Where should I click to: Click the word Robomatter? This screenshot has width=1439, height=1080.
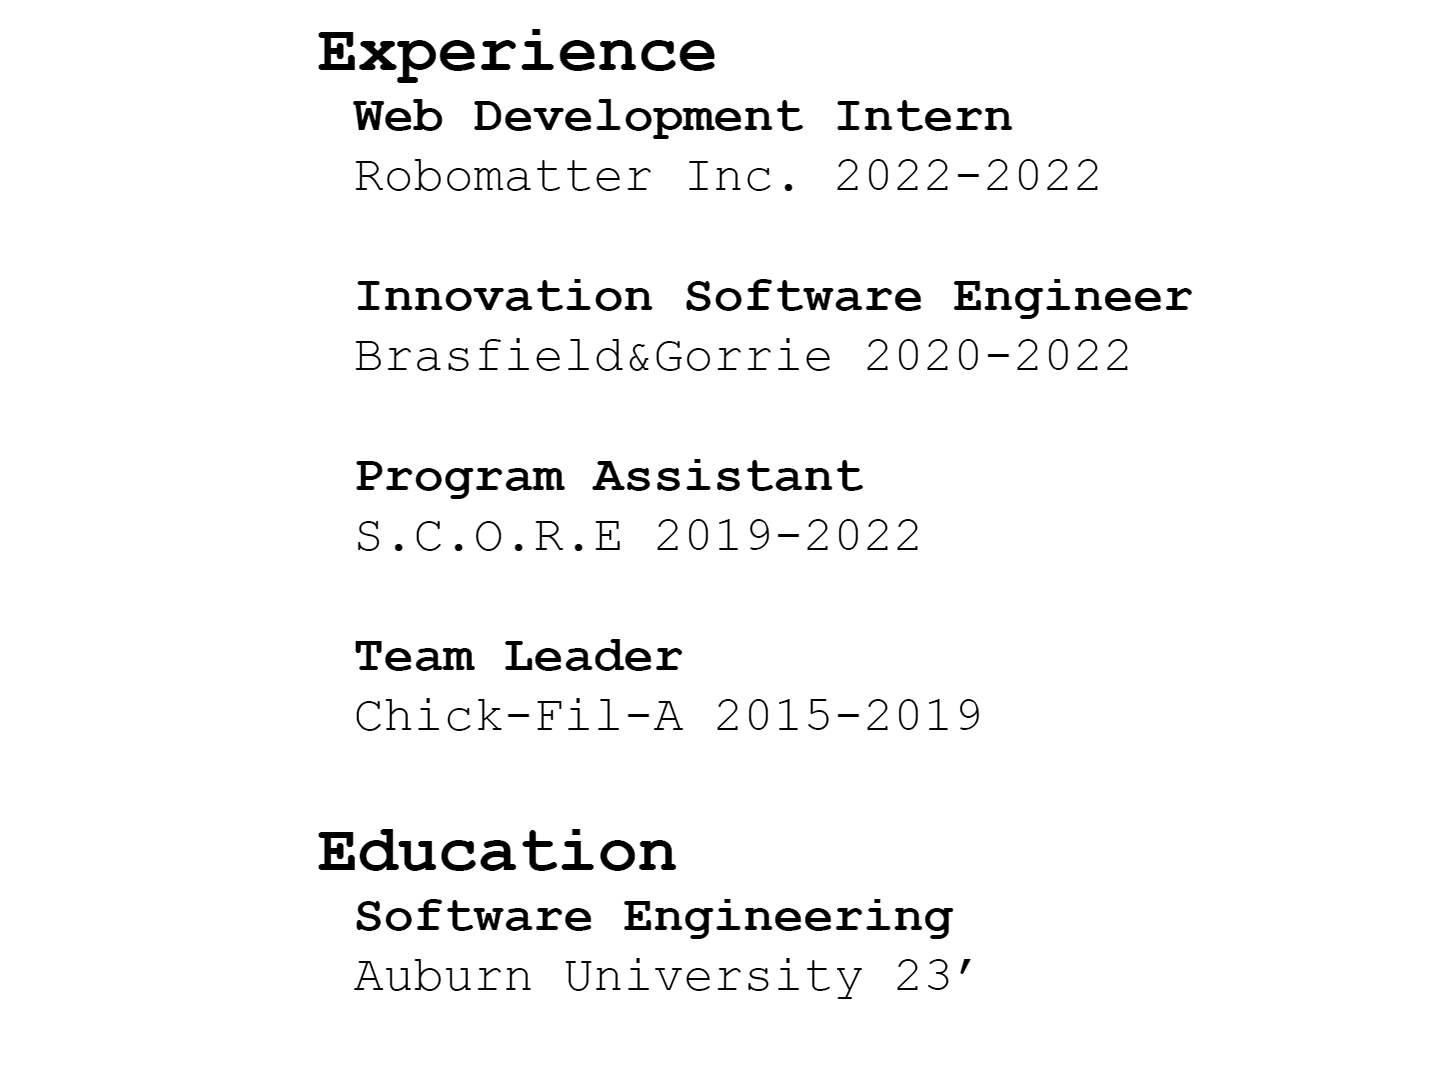tap(504, 177)
